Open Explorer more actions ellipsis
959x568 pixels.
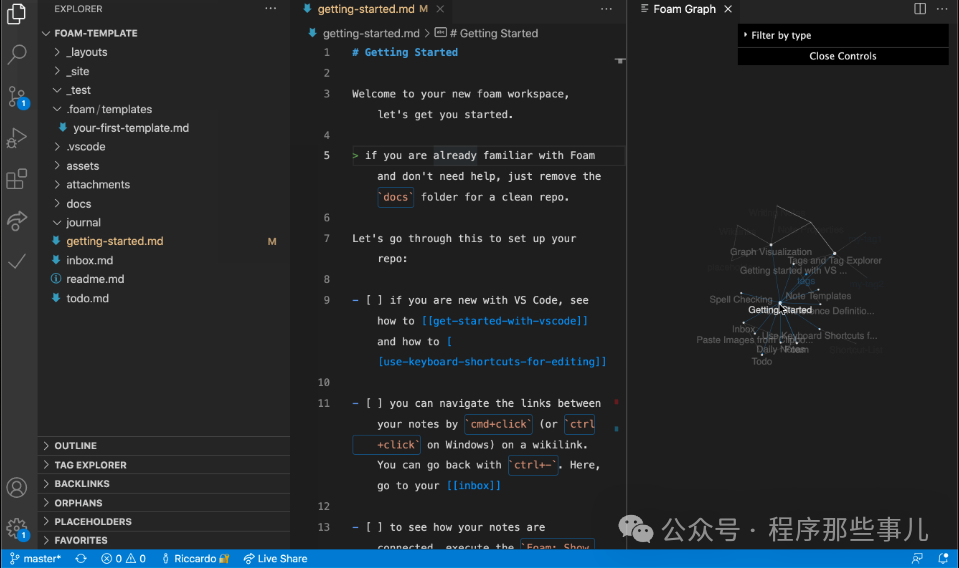pos(270,9)
